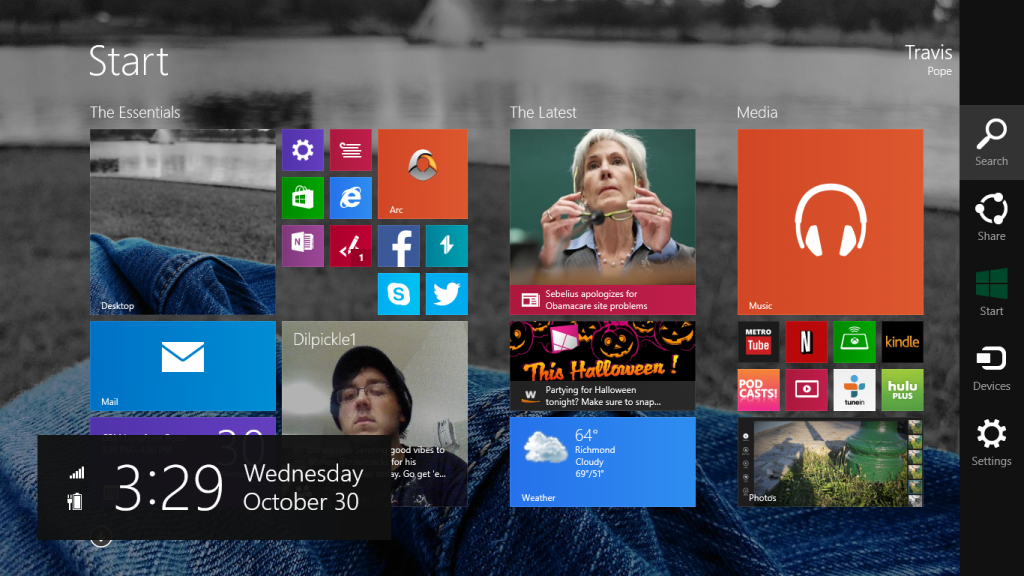The image size is (1024, 576).
Task: Check the Weather tile for Richmond
Action: [602, 462]
